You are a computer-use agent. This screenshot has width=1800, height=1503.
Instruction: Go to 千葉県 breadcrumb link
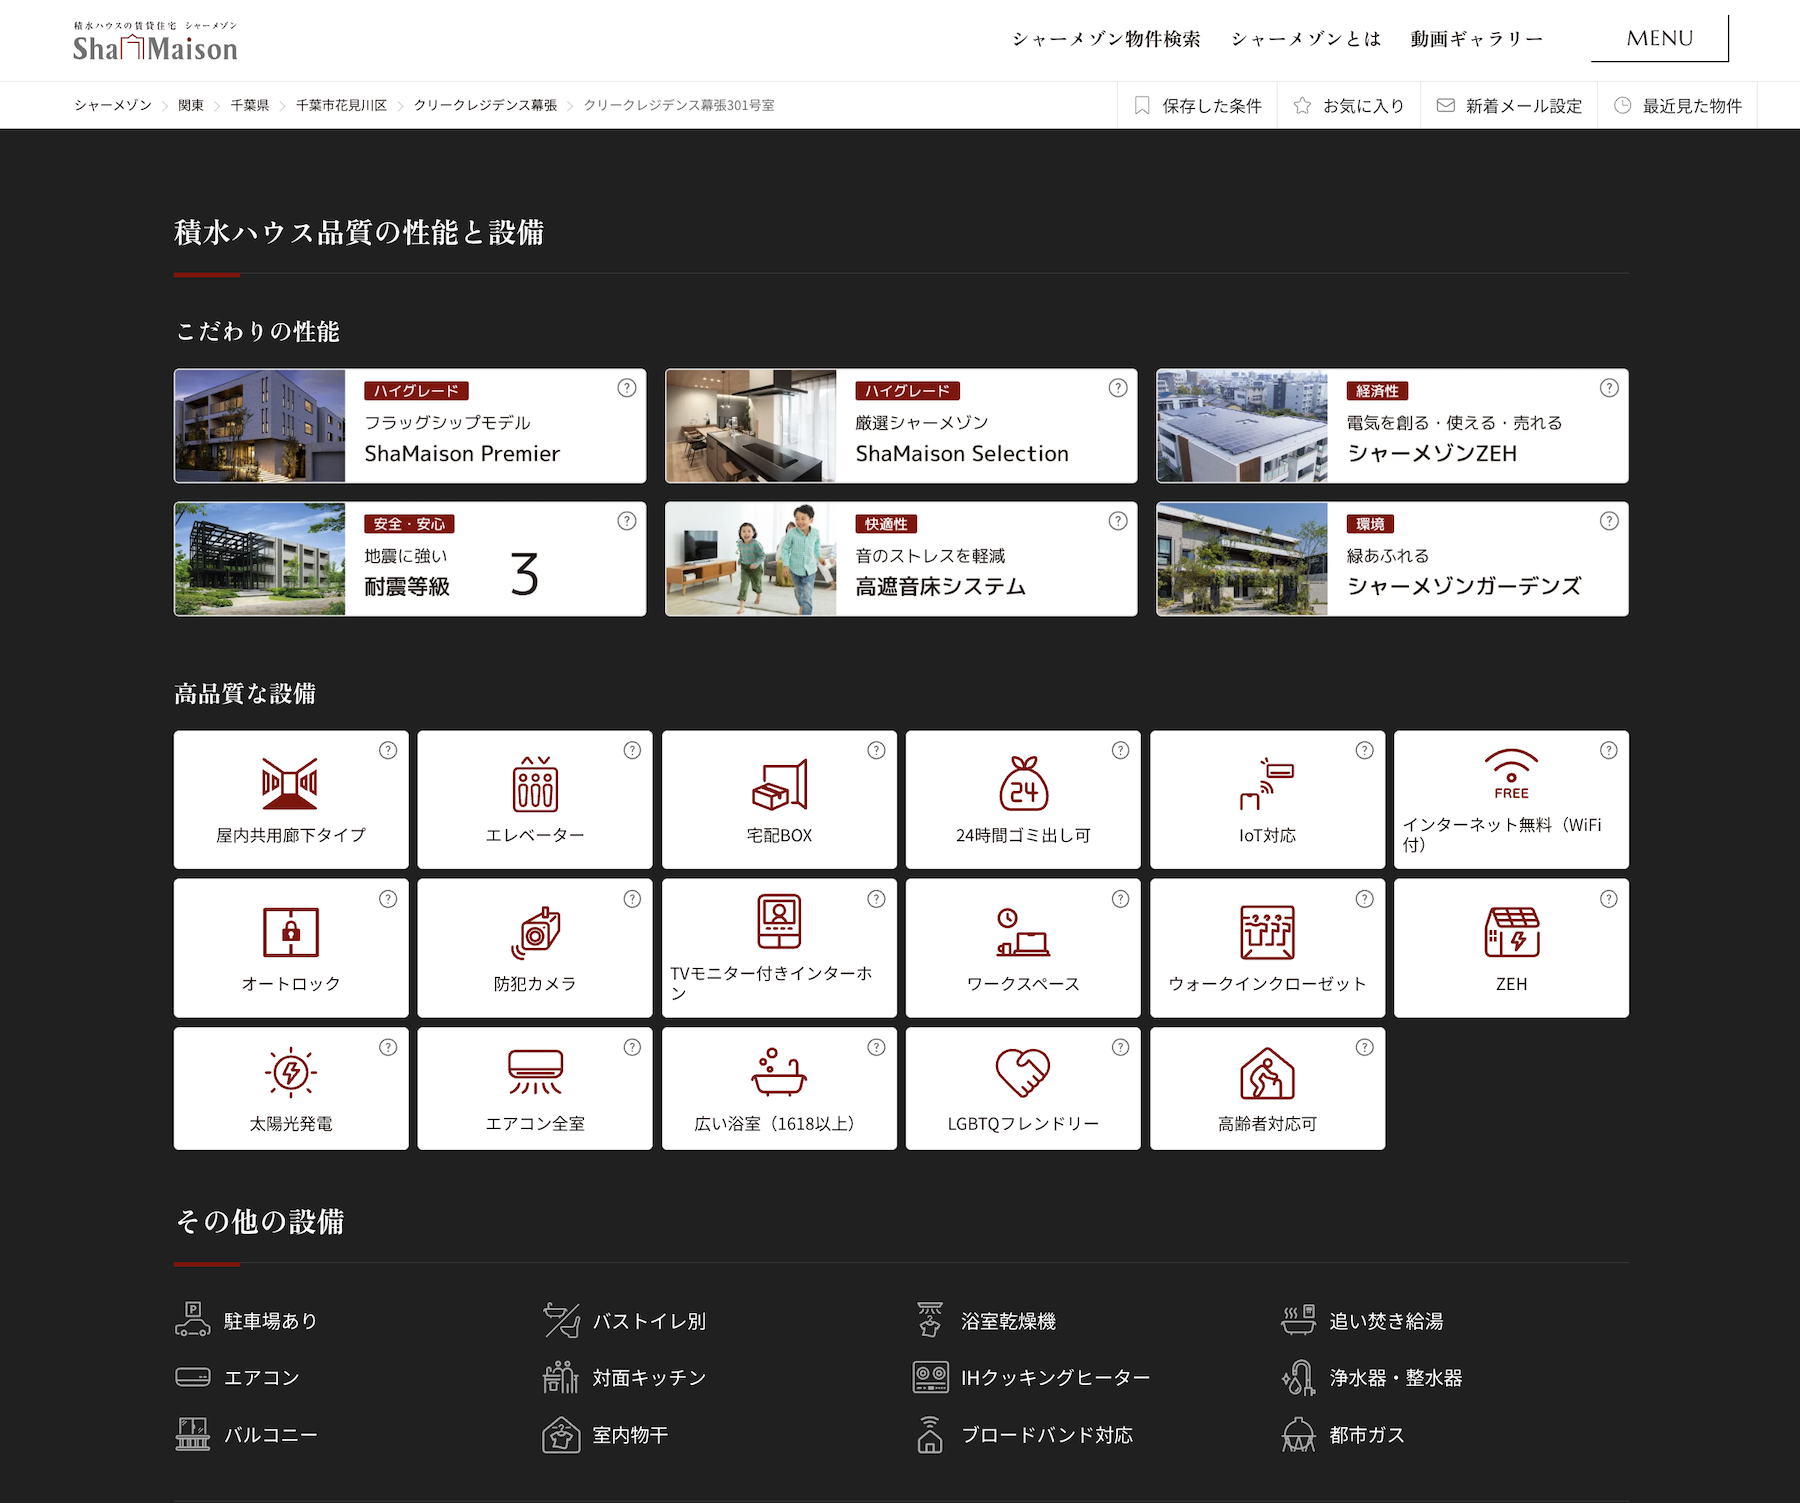[249, 105]
